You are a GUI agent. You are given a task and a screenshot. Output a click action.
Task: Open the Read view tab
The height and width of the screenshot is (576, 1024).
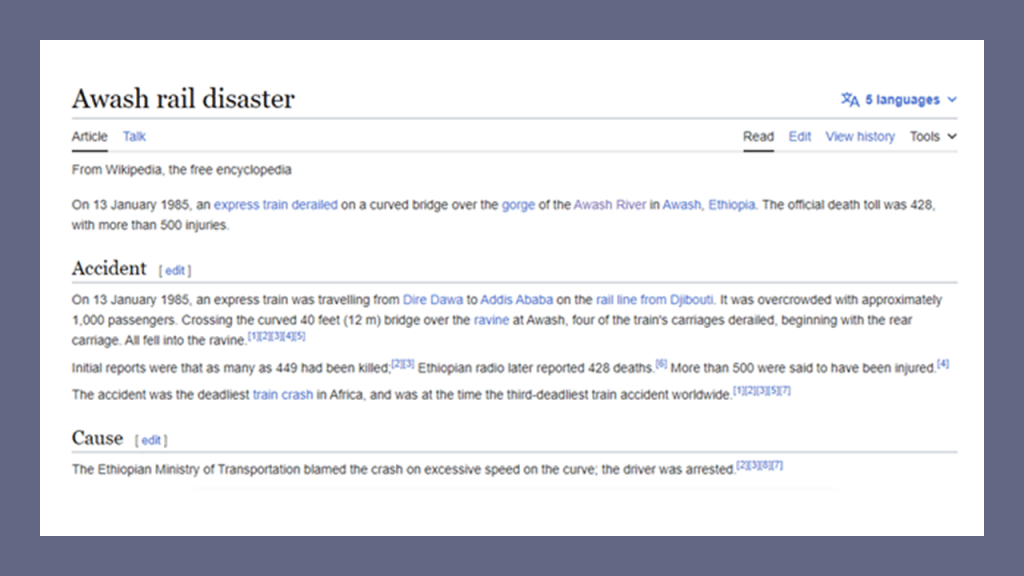758,137
